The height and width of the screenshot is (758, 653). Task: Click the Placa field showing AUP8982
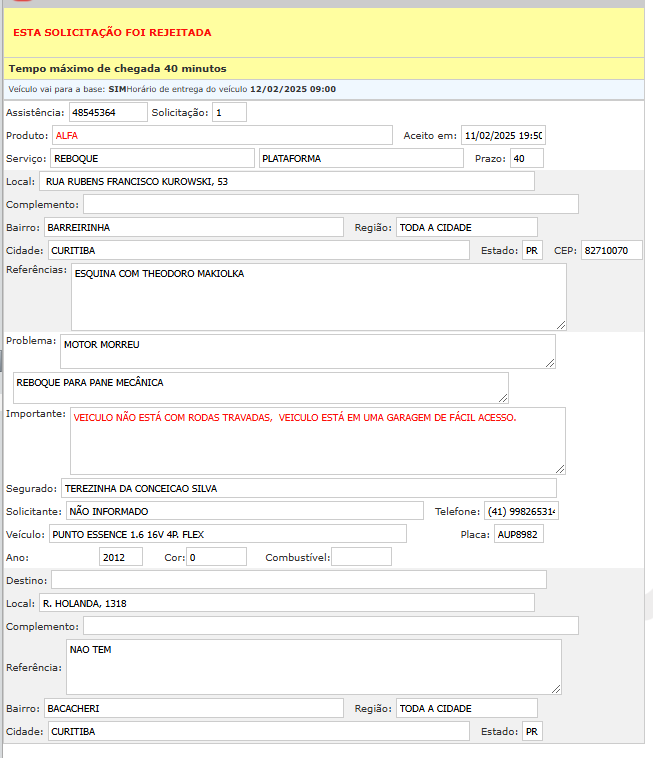pos(519,534)
